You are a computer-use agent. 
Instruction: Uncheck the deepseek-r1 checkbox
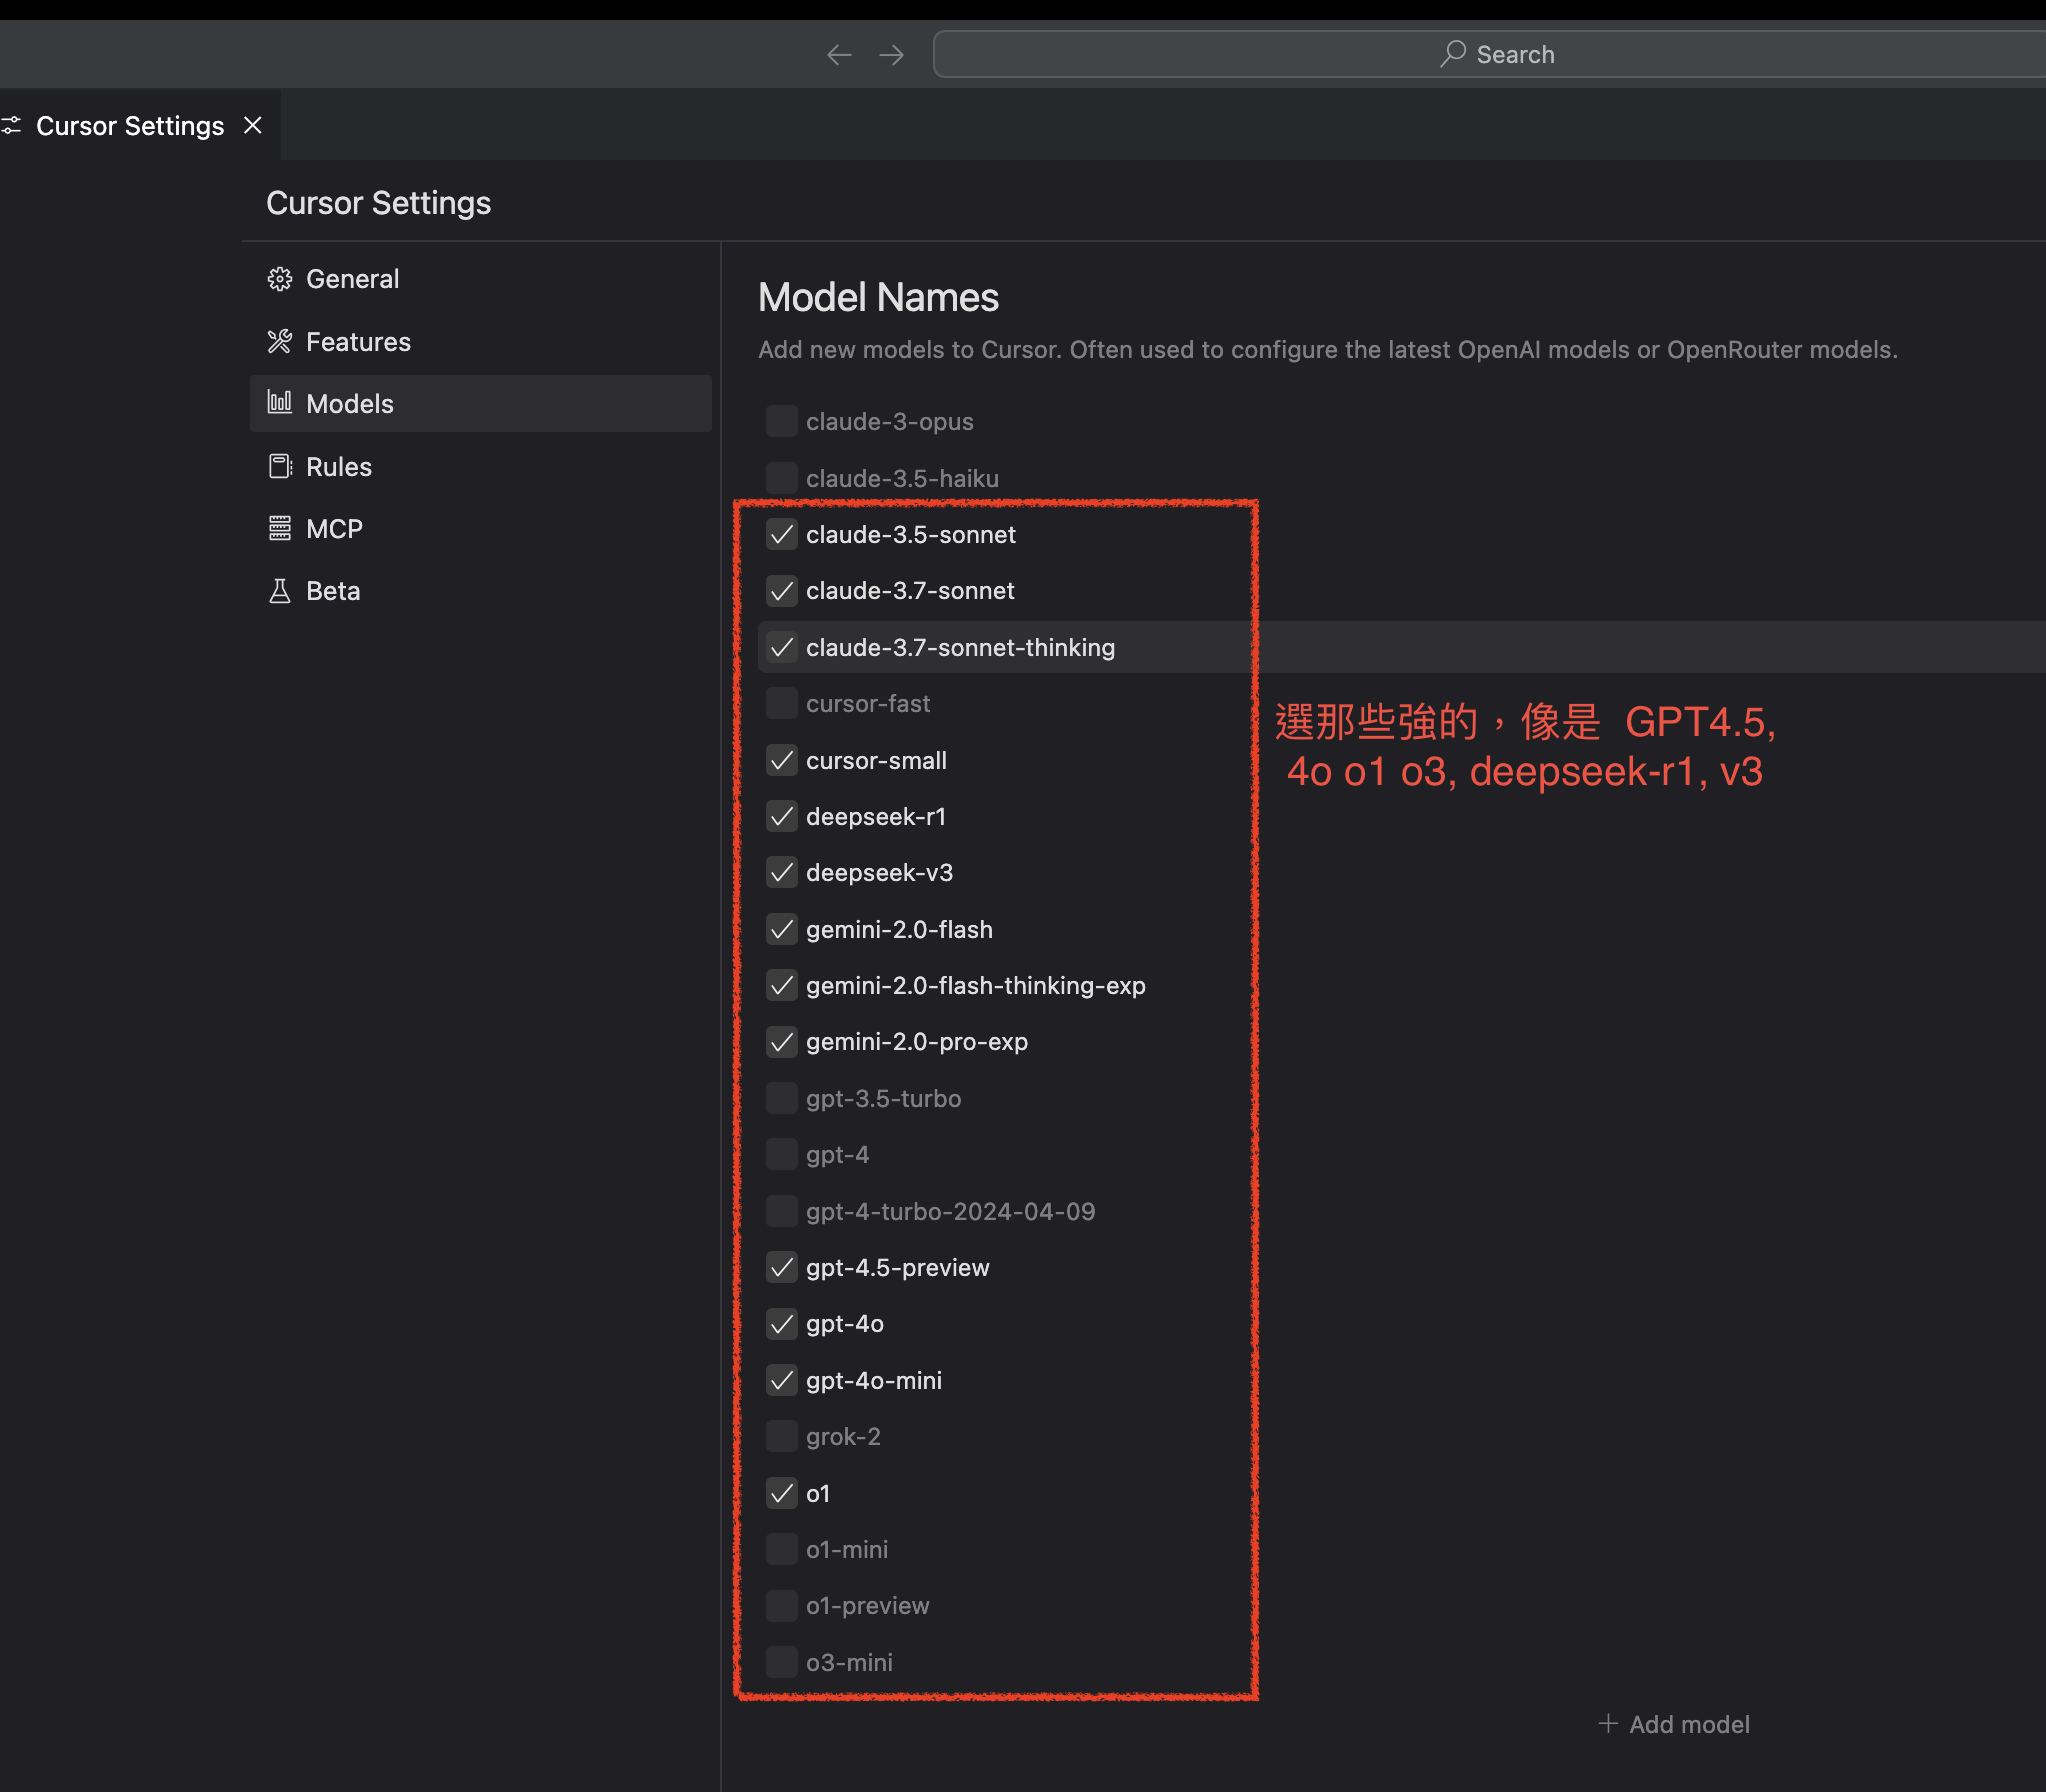[782, 817]
